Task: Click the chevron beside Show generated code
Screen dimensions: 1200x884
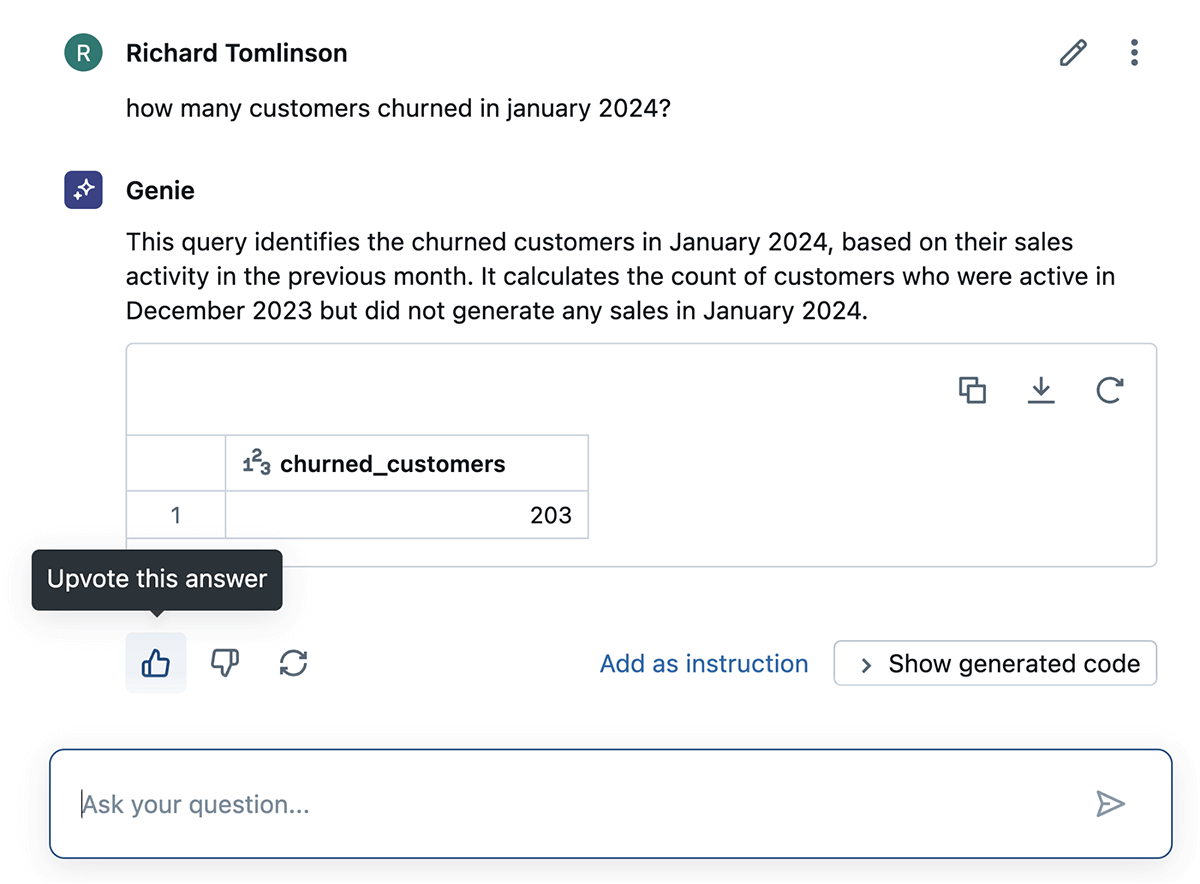Action: [867, 665]
